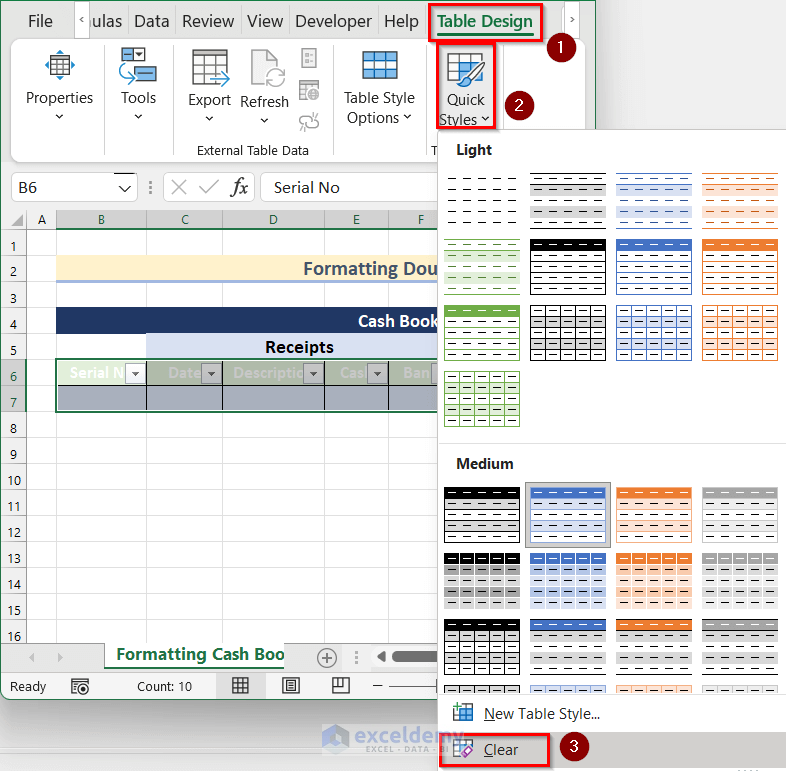Open the File tab
The height and width of the screenshot is (771, 786).
tap(40, 21)
